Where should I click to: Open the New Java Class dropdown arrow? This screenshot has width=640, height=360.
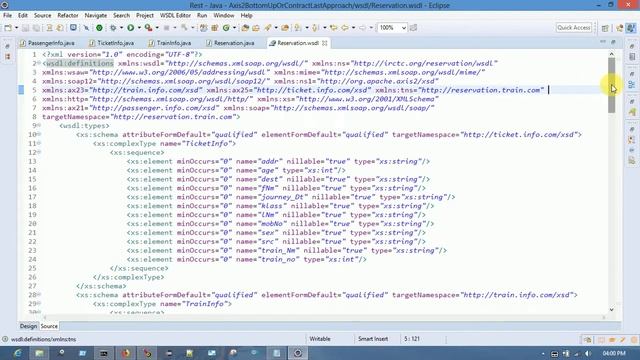[x=234, y=28]
